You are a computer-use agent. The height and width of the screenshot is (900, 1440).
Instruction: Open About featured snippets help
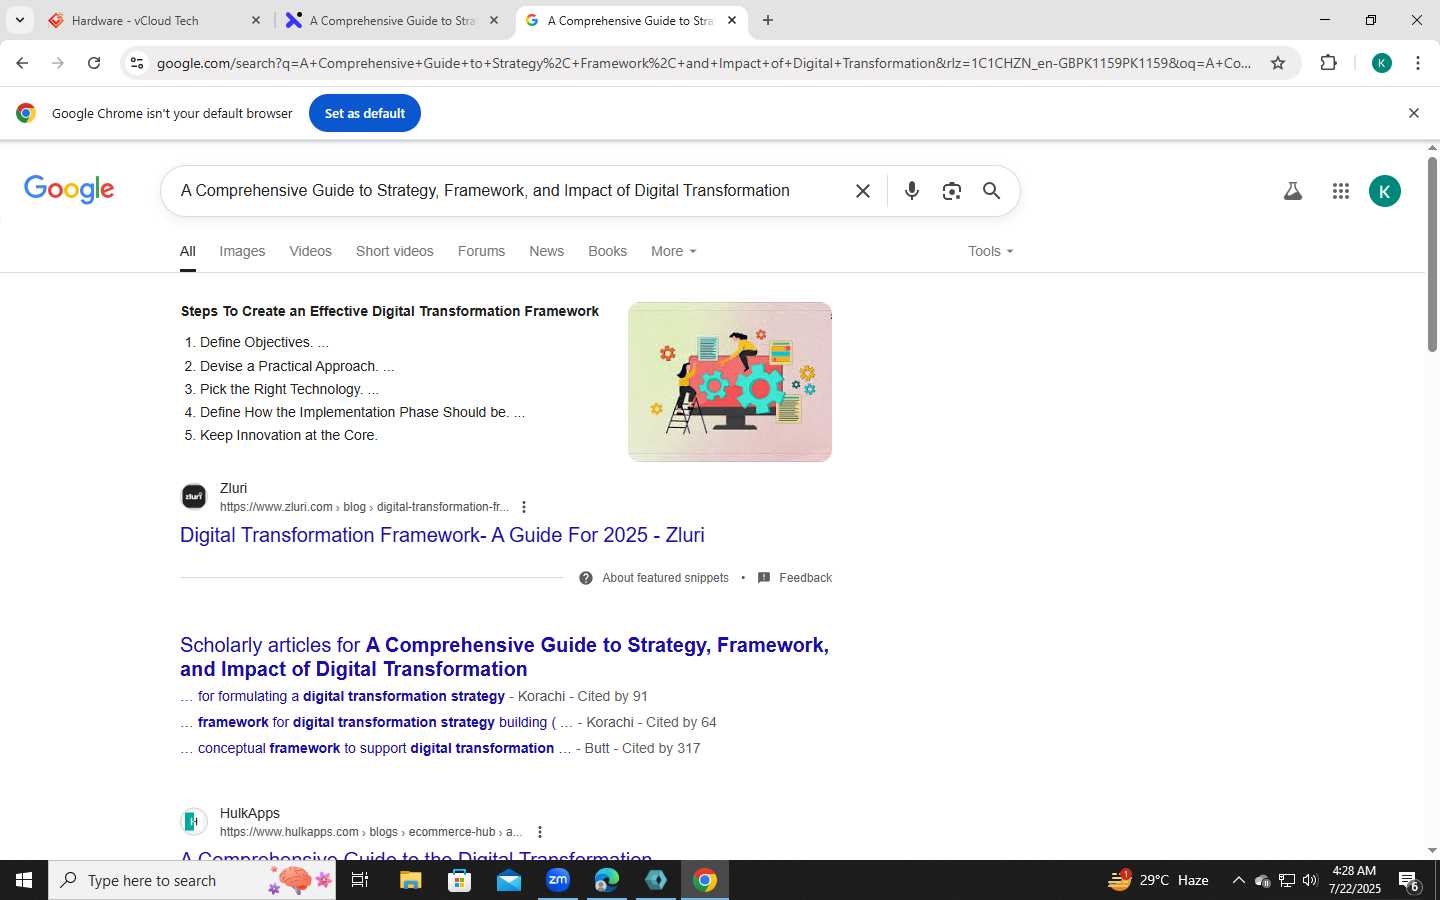654,578
